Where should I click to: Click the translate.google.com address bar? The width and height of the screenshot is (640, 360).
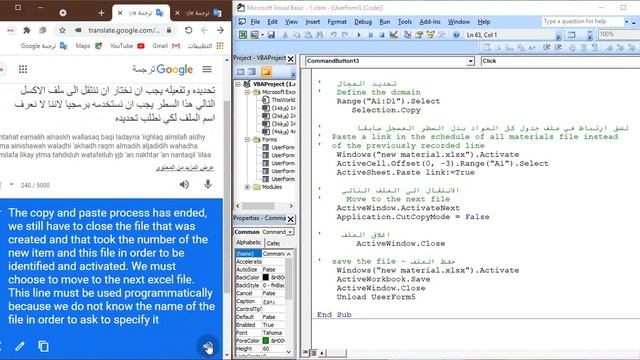point(124,30)
